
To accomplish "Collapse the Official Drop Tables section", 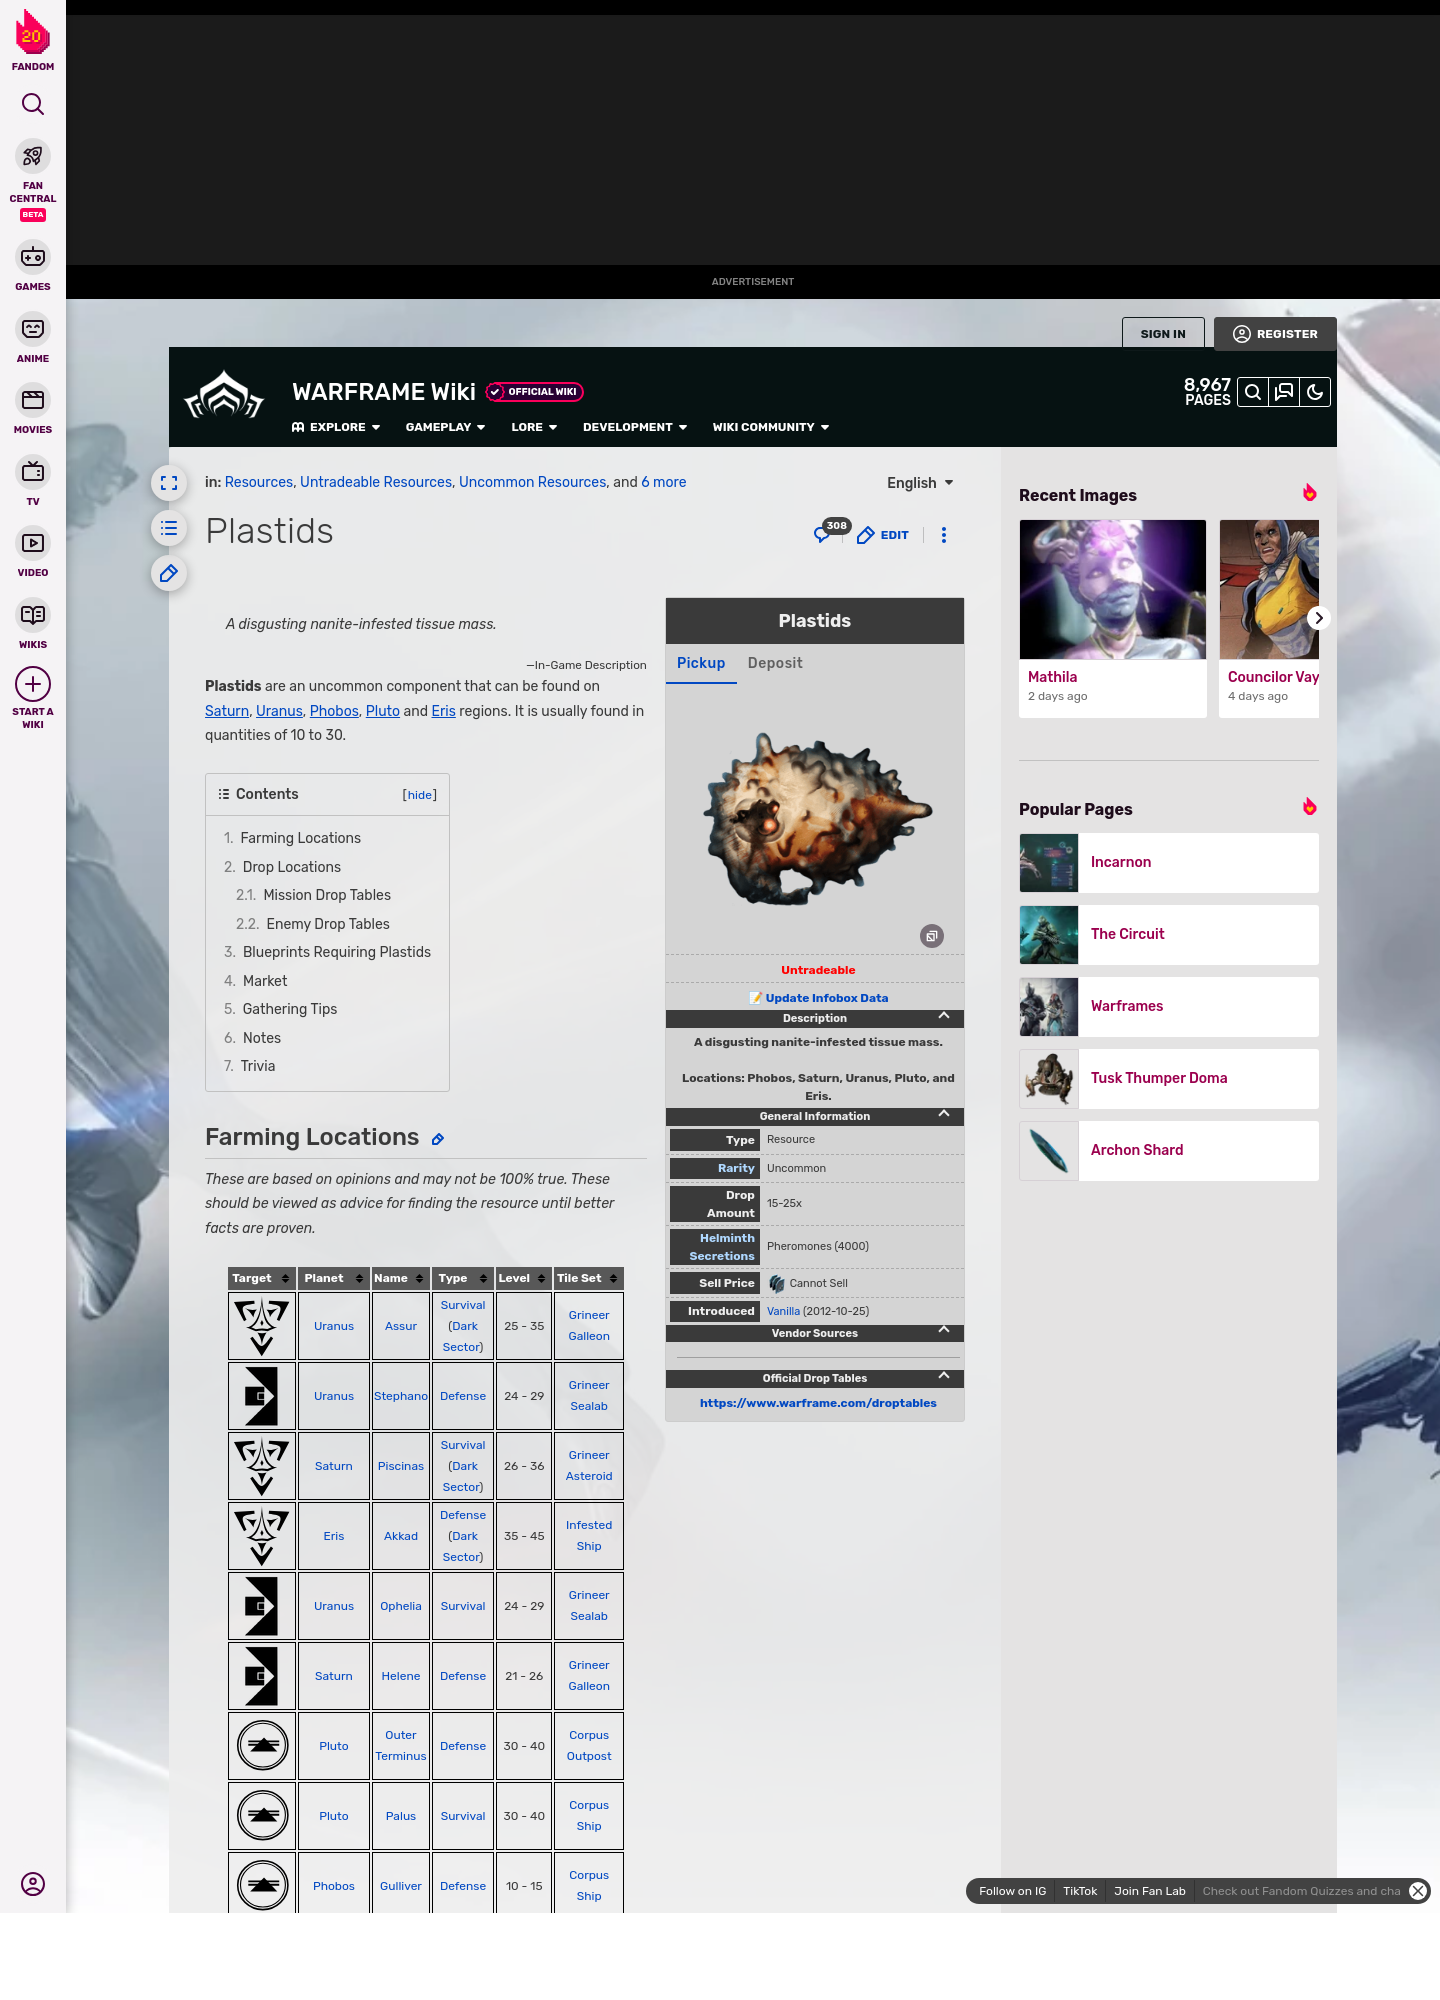I will click(944, 1376).
